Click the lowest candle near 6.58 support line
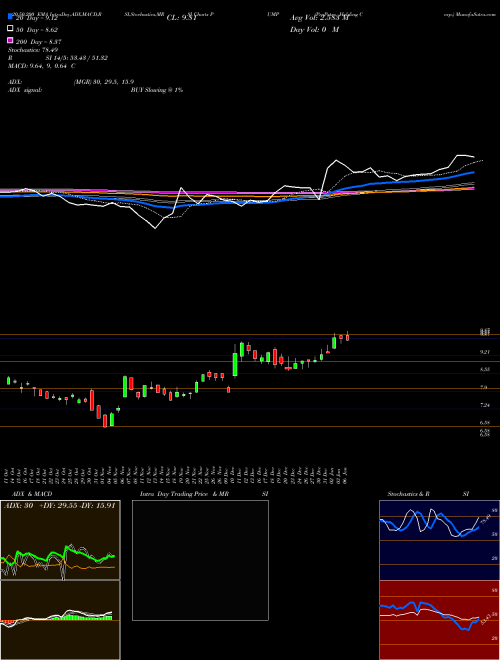The width and height of the screenshot is (500, 660). [x=105, y=420]
